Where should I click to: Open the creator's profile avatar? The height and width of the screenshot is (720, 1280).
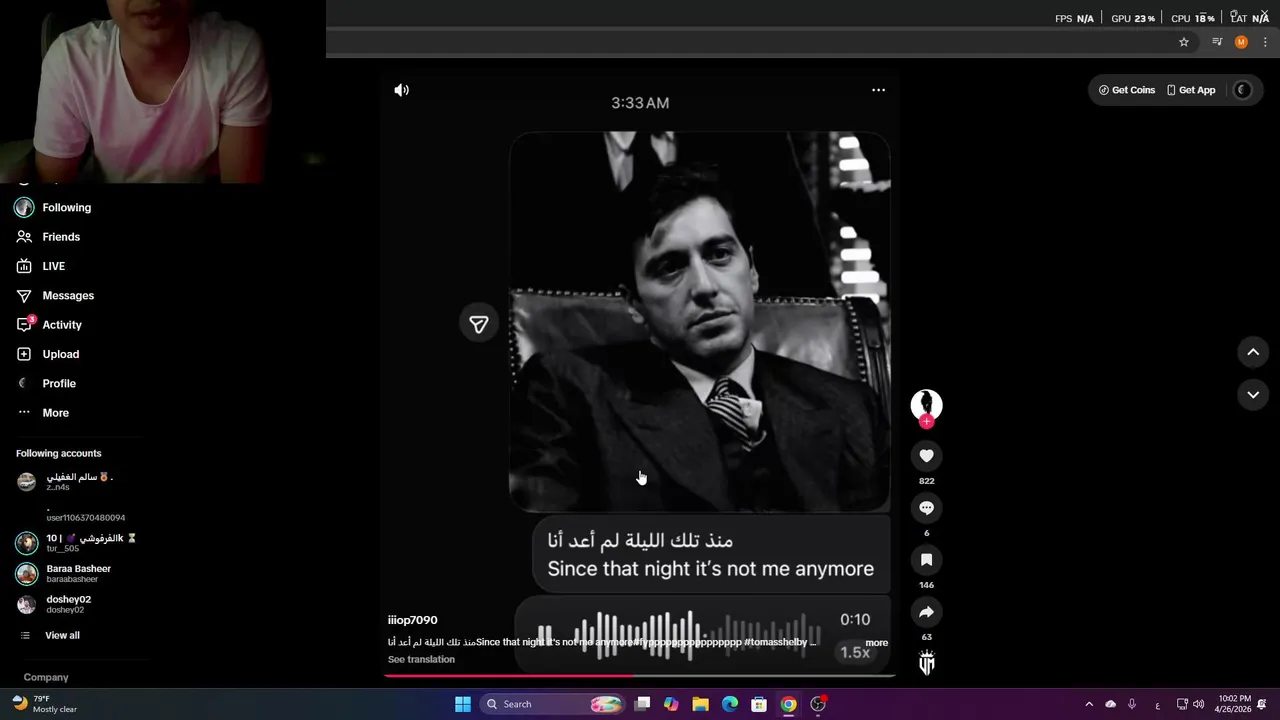(926, 404)
